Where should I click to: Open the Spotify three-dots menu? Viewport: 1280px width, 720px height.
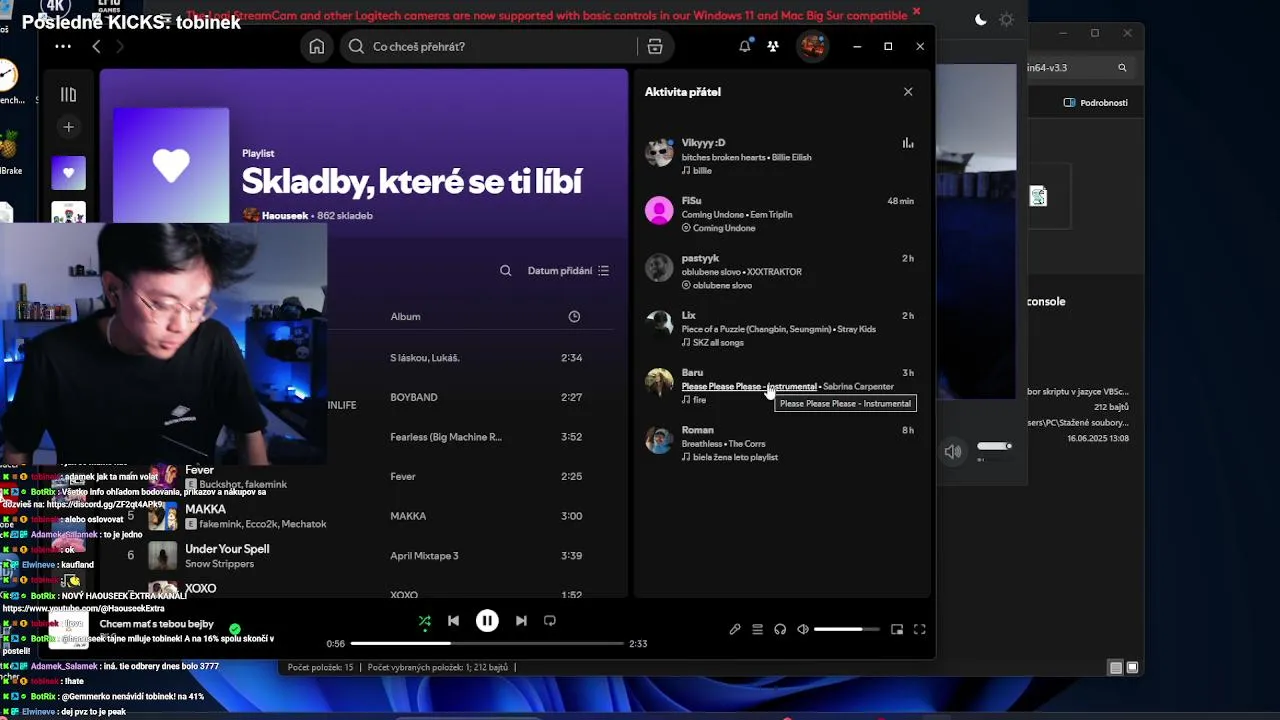(63, 47)
